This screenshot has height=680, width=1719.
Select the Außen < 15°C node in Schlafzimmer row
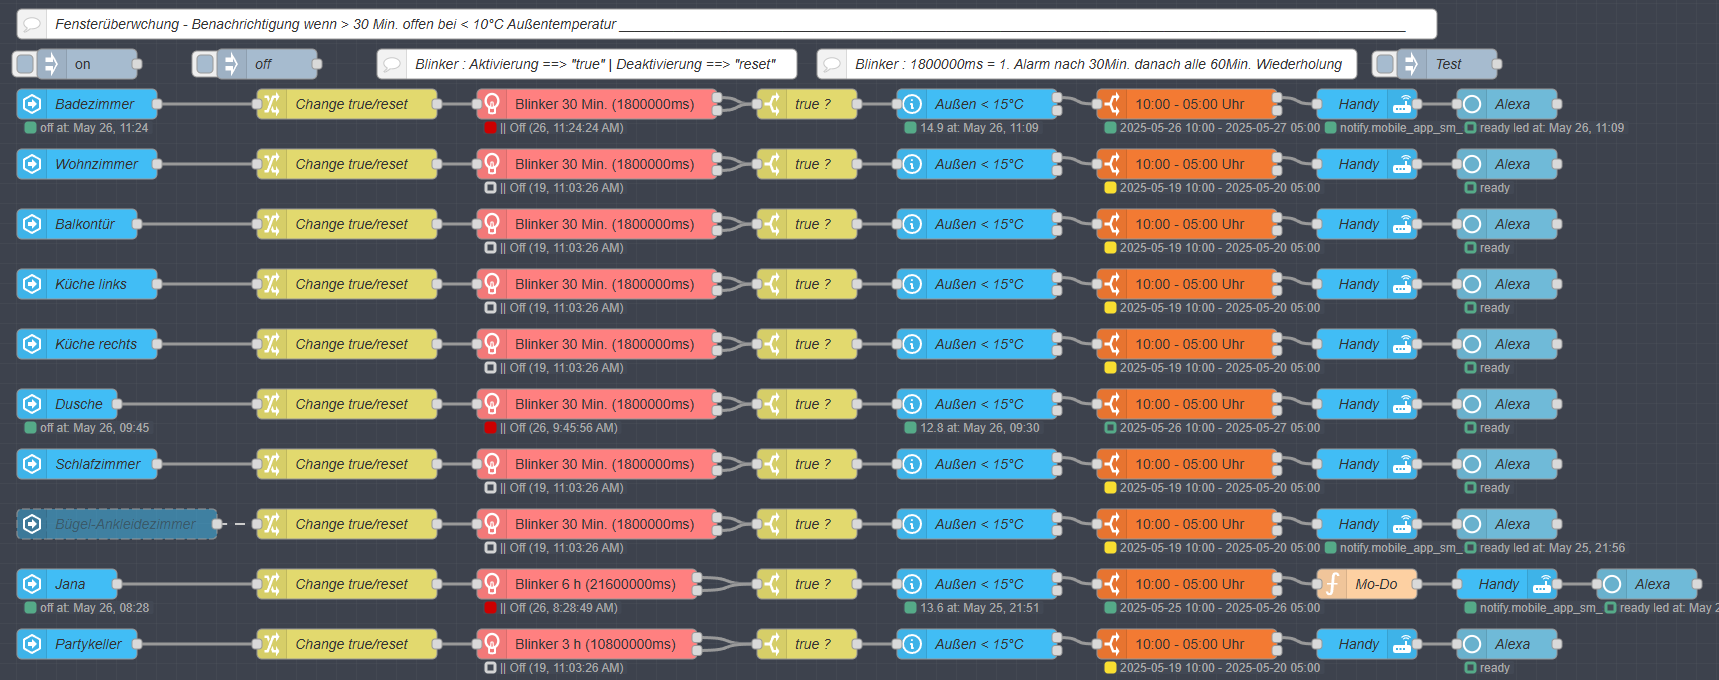point(977,464)
